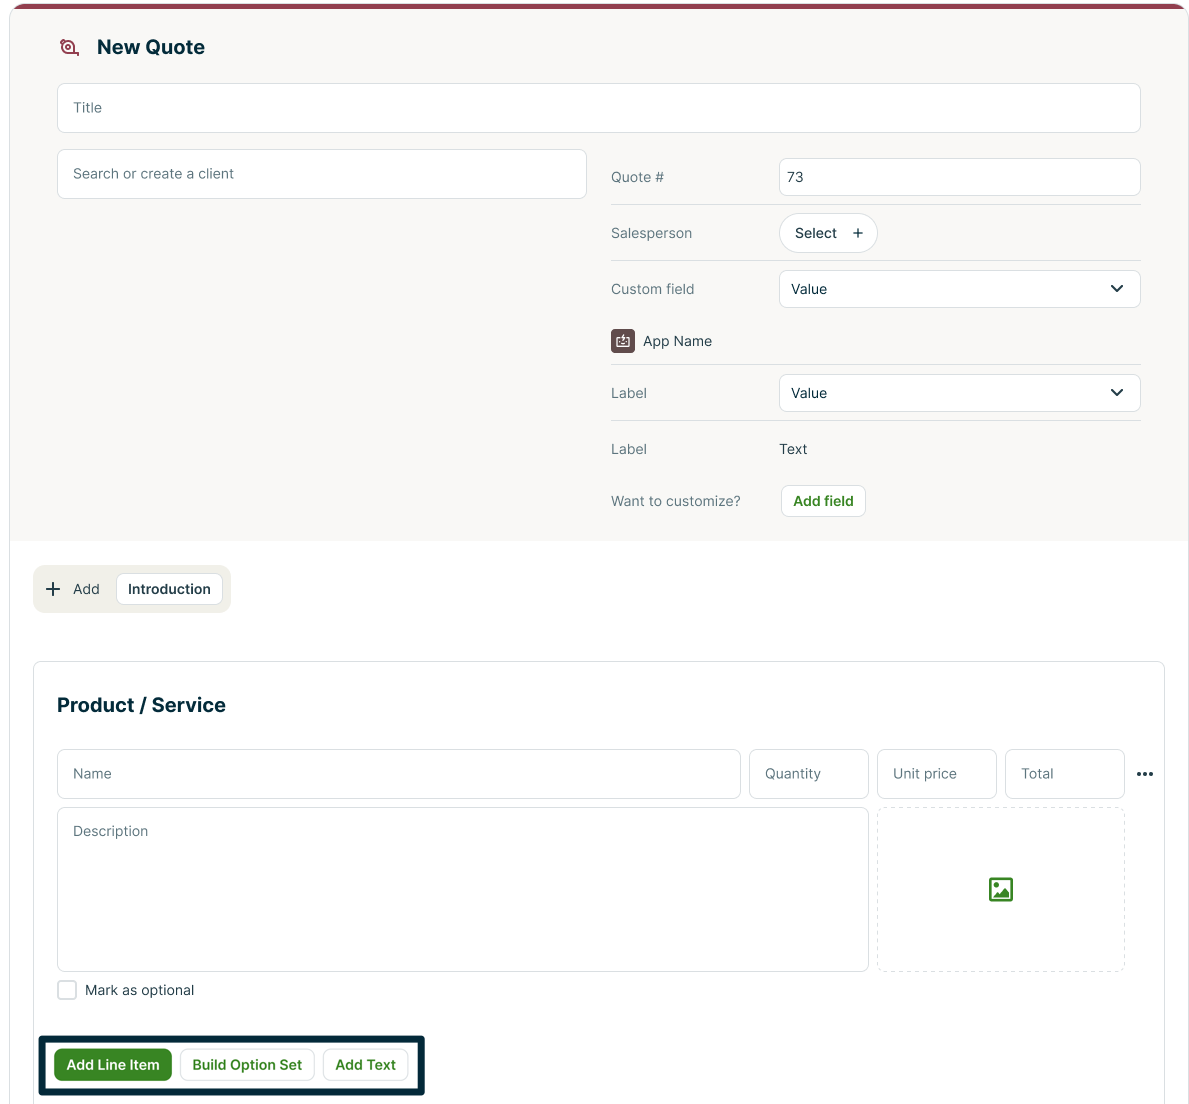Open the Label Value dropdown
Screen dimensions: 1189x1104
point(958,393)
